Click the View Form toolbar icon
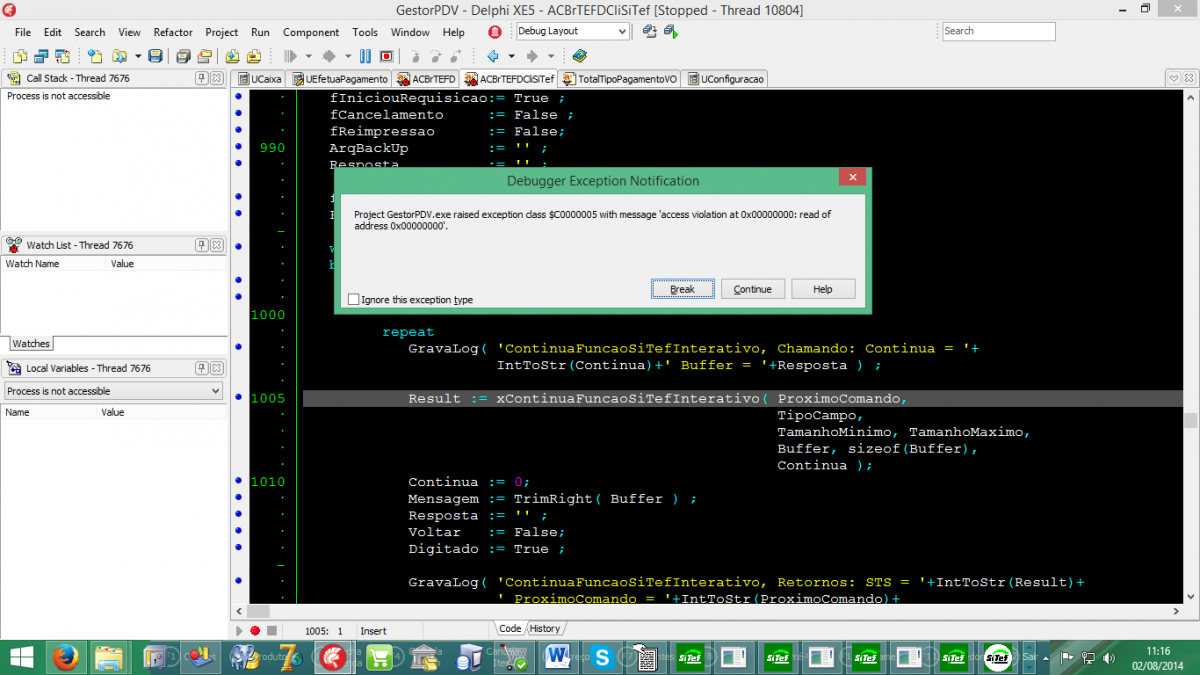Screen dimensions: 1200x675 (x=41, y=56)
